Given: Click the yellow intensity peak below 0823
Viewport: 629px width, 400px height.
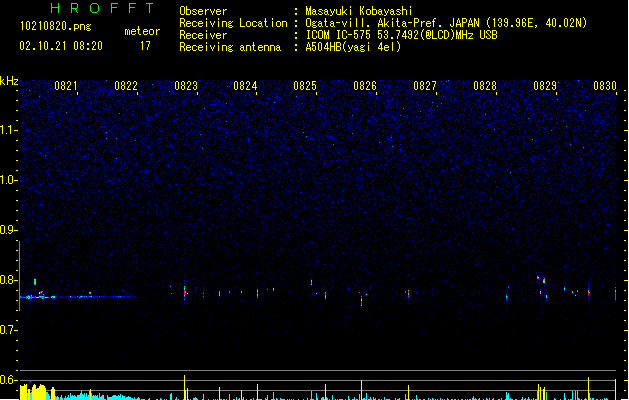Looking at the screenshot, I should pos(185,387).
